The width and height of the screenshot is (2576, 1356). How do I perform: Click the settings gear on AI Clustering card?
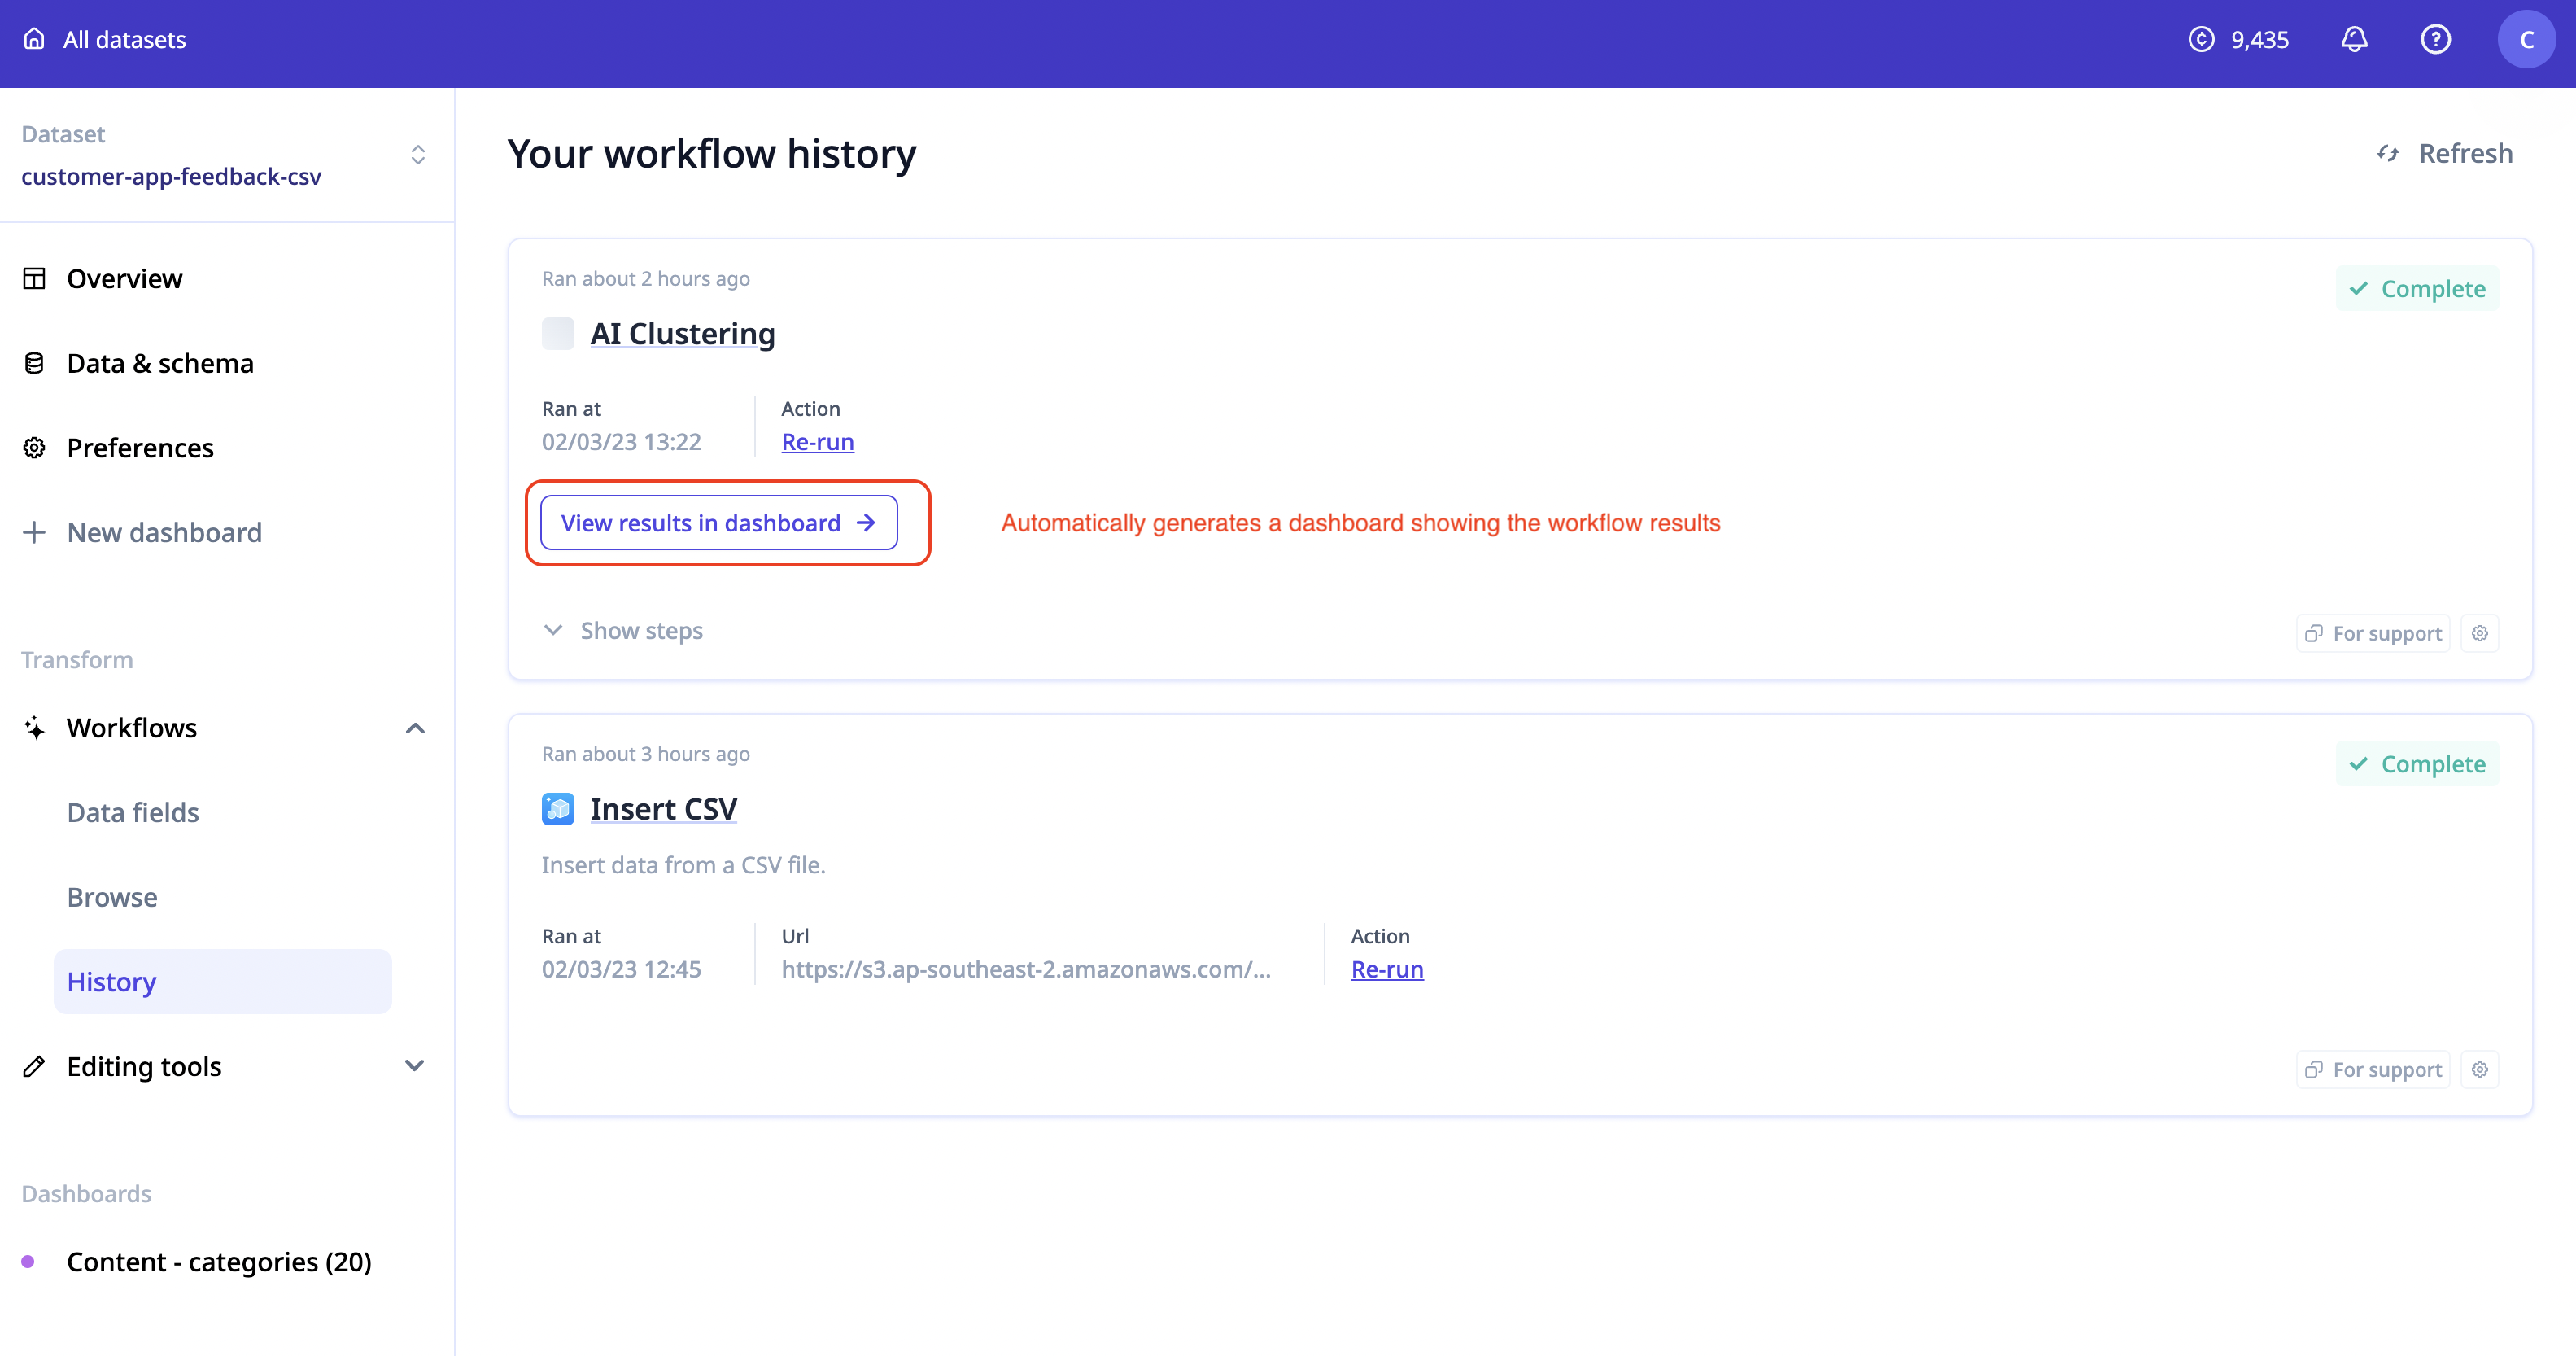point(2480,633)
